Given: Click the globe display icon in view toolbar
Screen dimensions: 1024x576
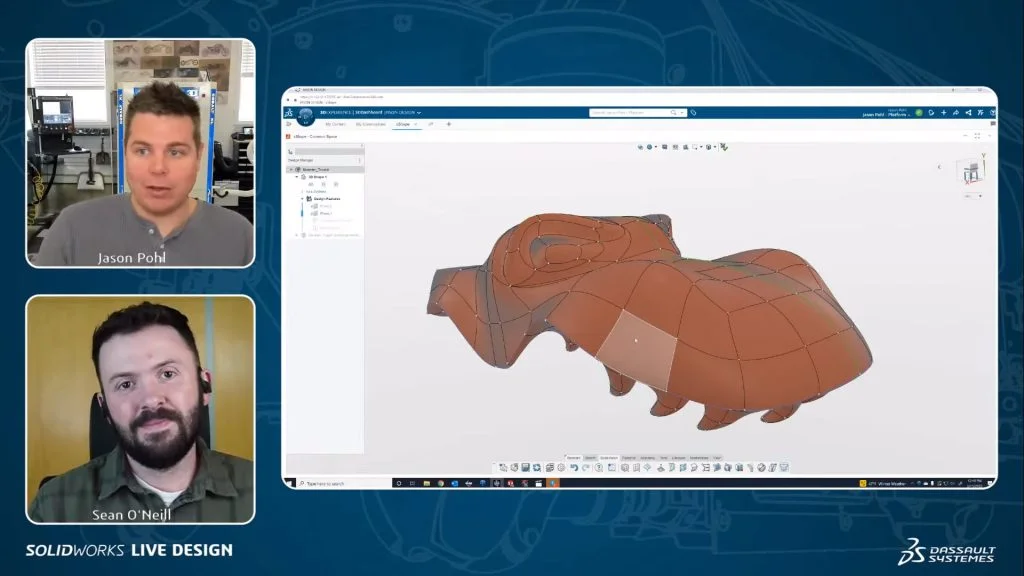Looking at the screenshot, I should click(x=650, y=147).
